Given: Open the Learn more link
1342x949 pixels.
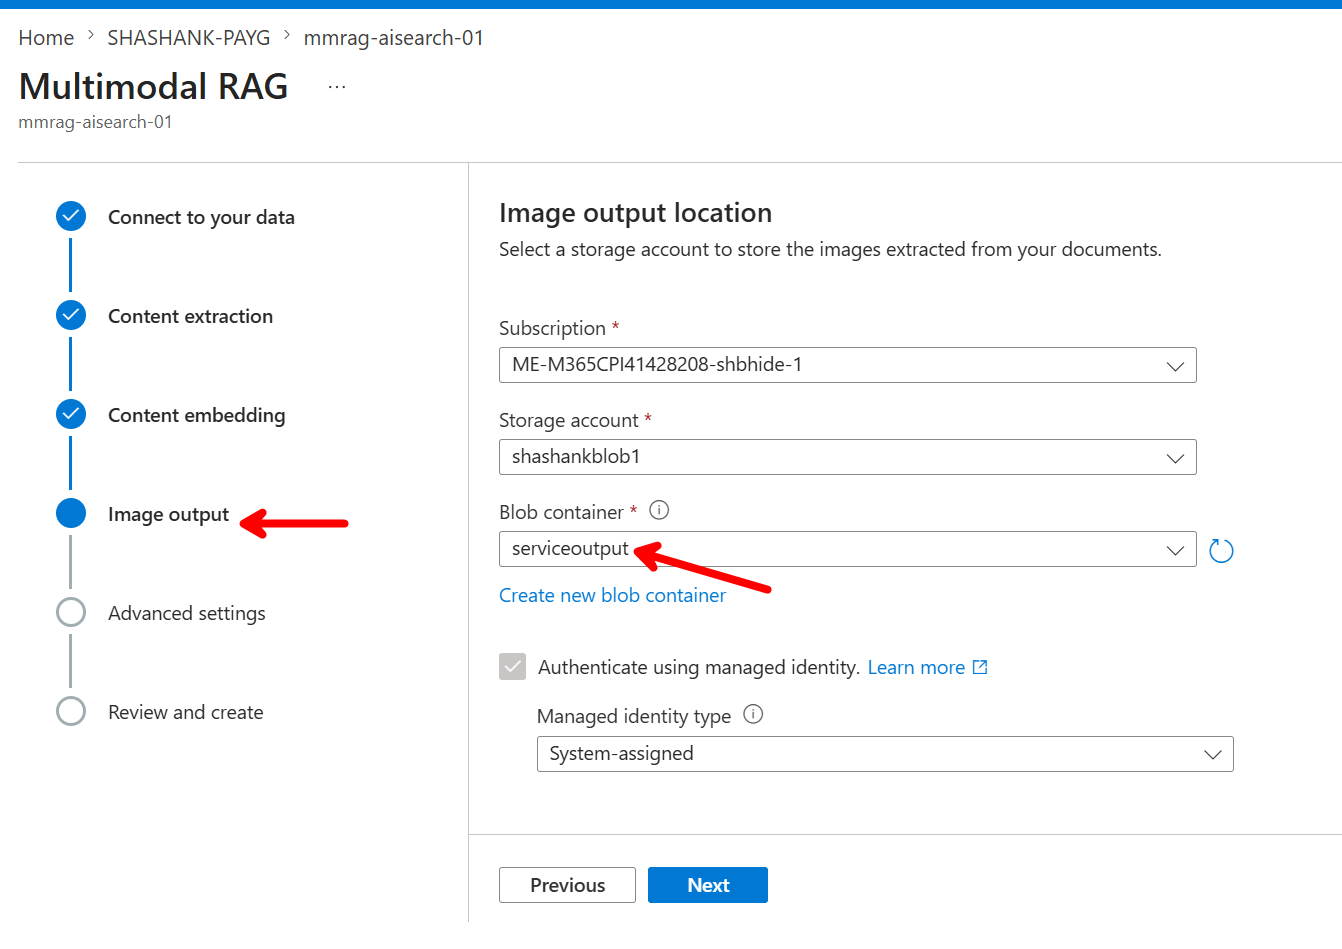Looking at the screenshot, I should point(916,667).
